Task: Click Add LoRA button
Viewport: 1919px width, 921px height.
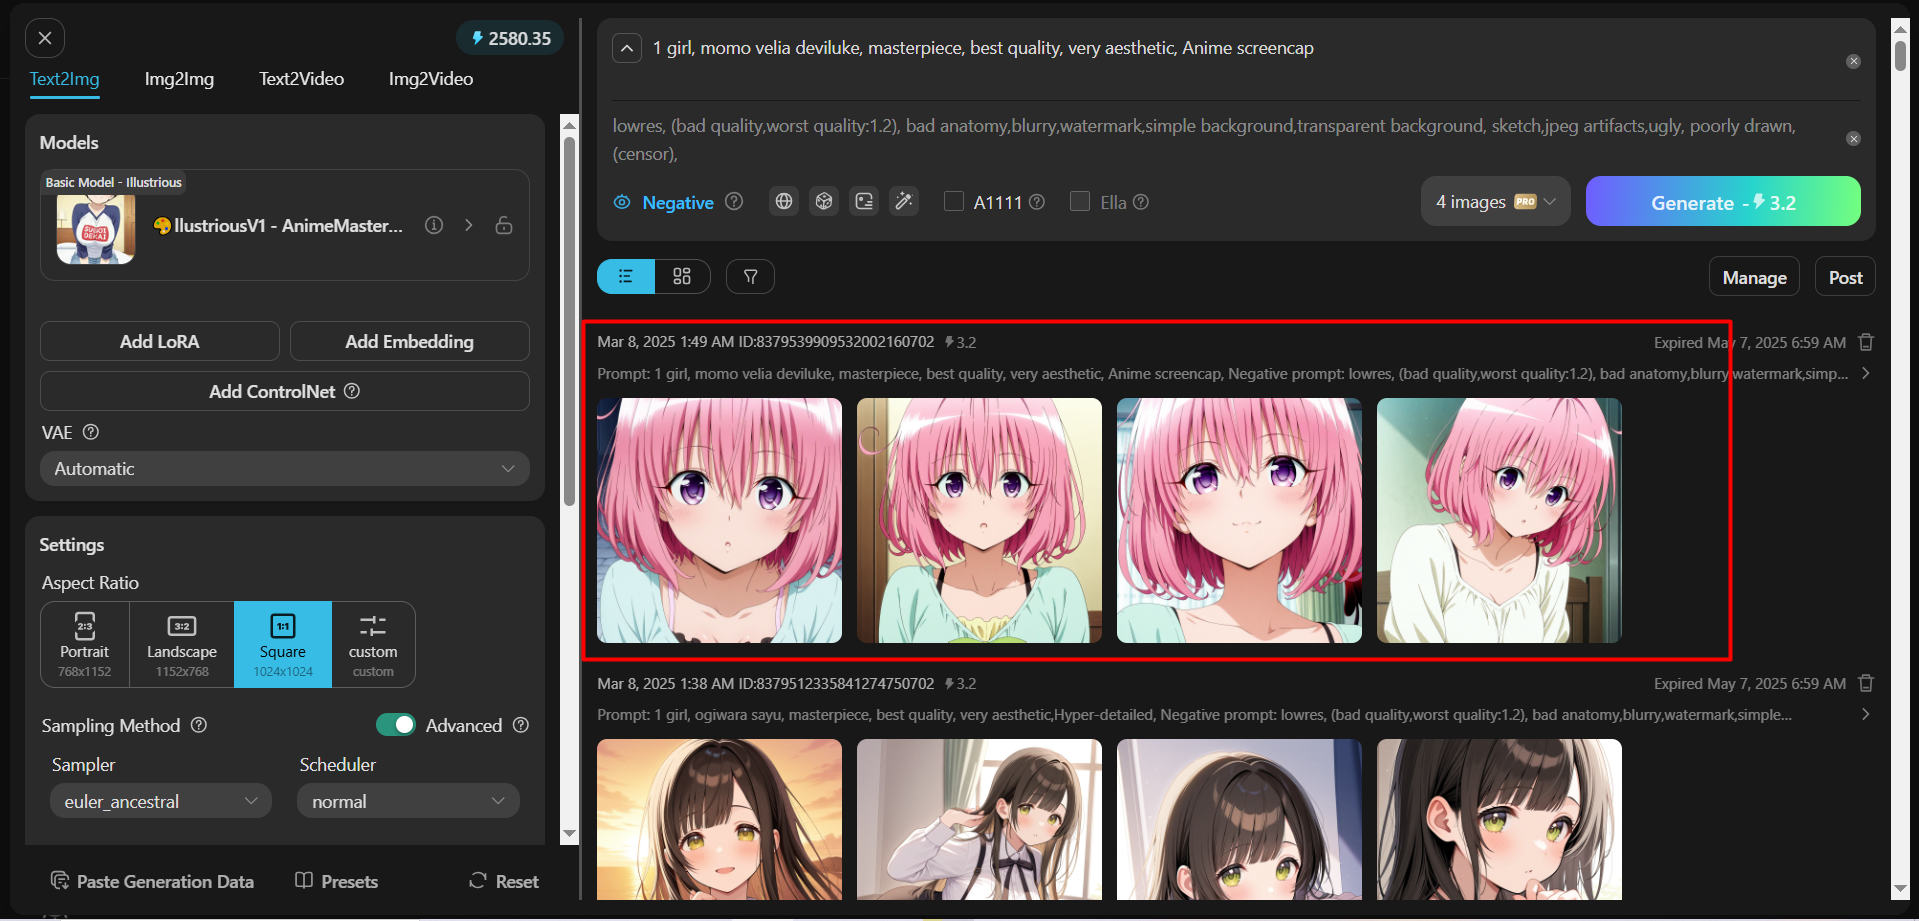Action: click(x=160, y=341)
